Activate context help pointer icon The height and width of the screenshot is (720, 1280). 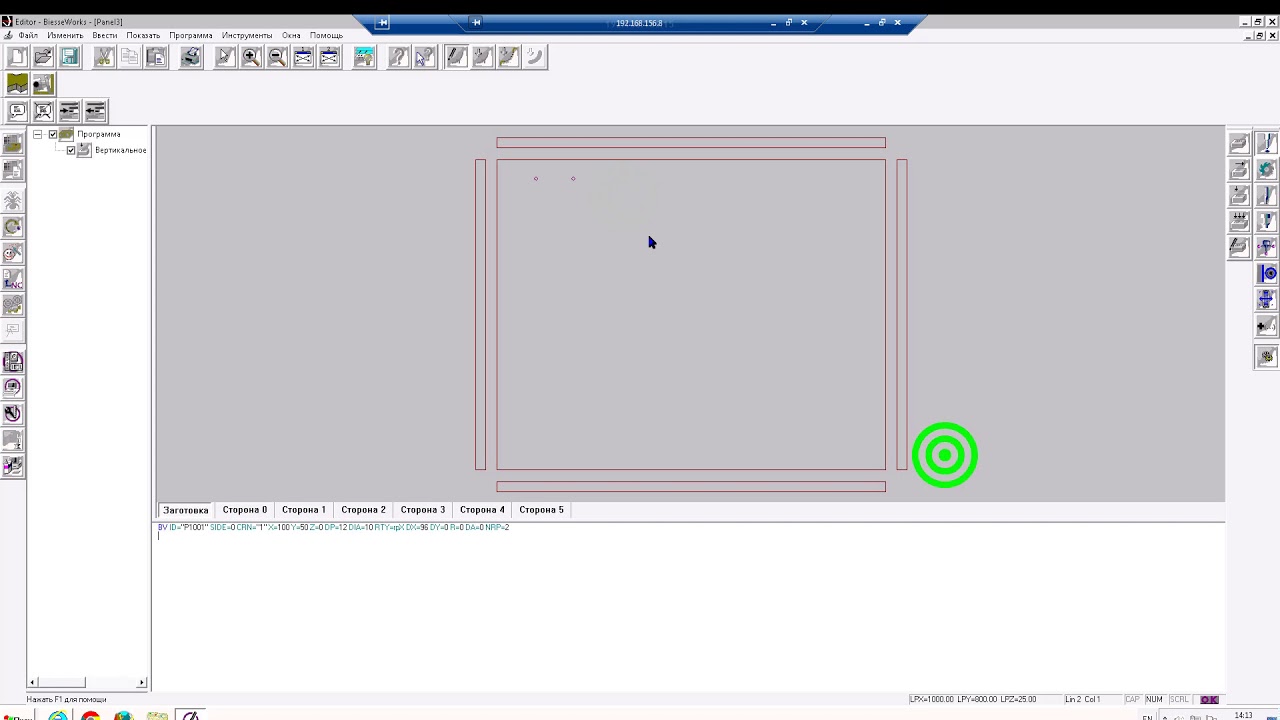pyautogui.click(x=424, y=57)
